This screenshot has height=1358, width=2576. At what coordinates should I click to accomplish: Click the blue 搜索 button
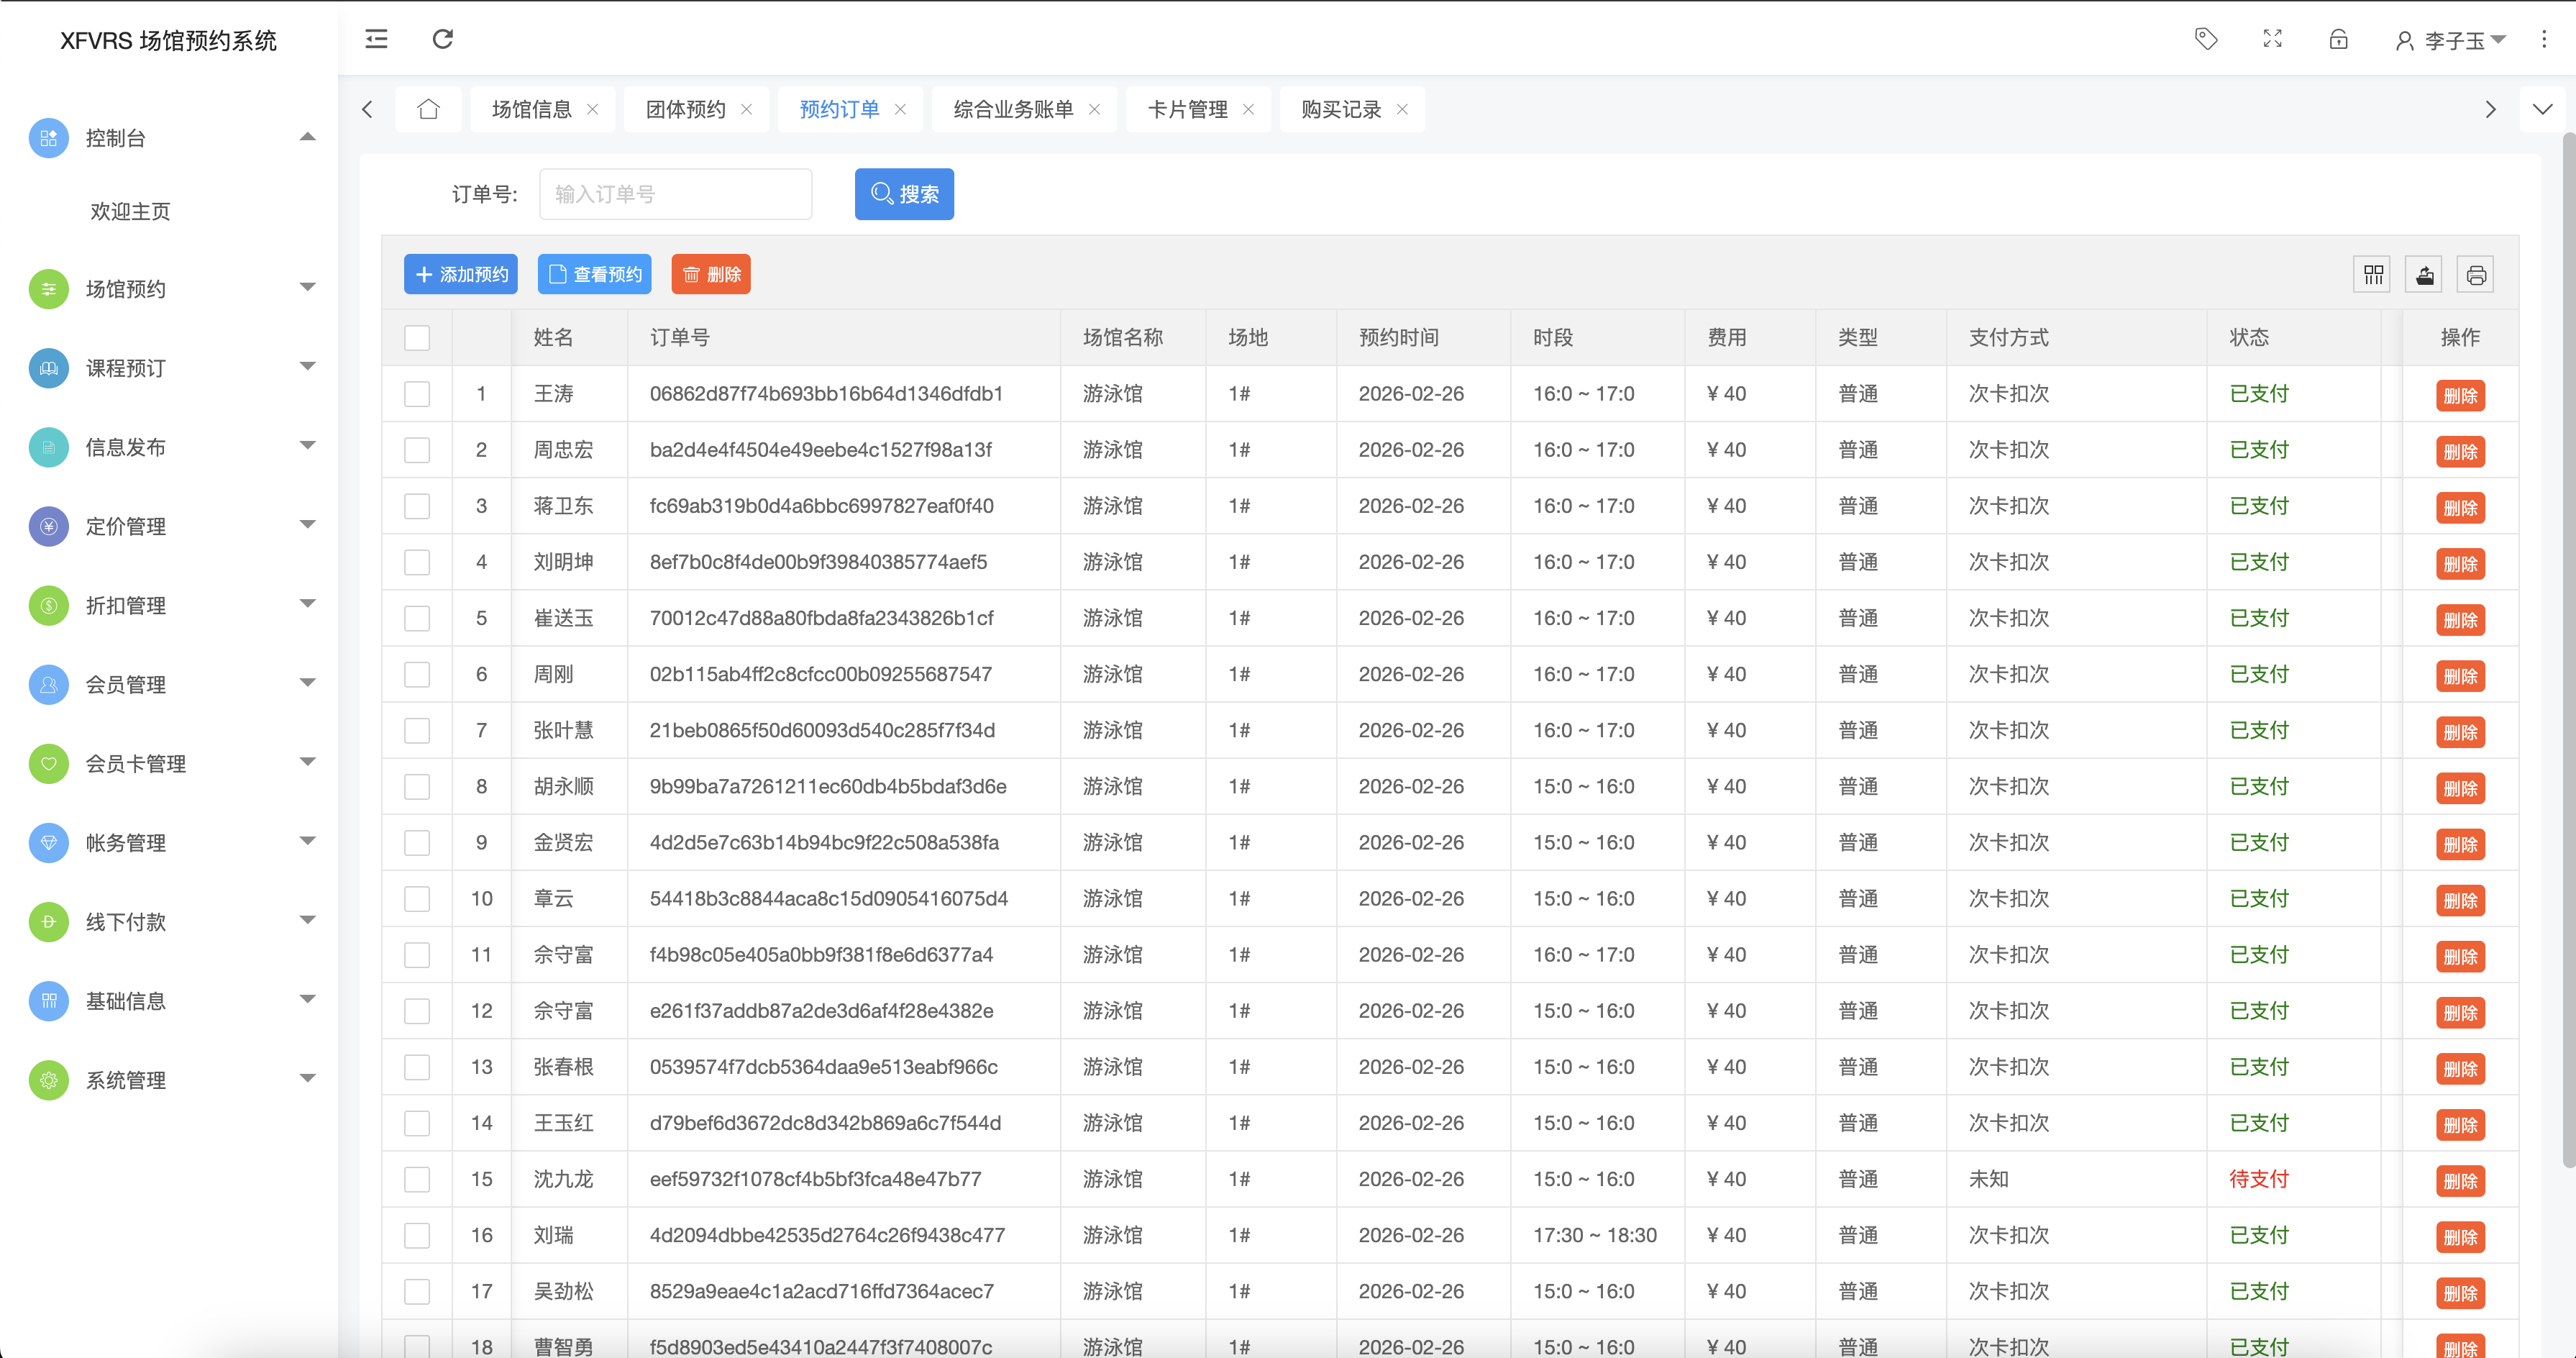(904, 194)
